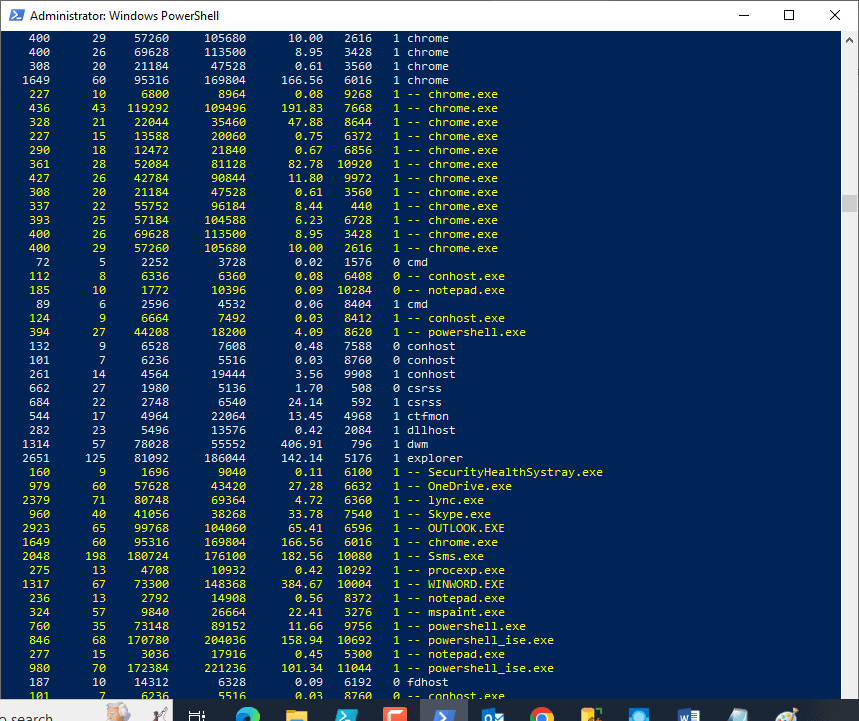This screenshot has width=859, height=721.
Task: Click the cmd name with PID 8404
Action: pyautogui.click(x=417, y=304)
